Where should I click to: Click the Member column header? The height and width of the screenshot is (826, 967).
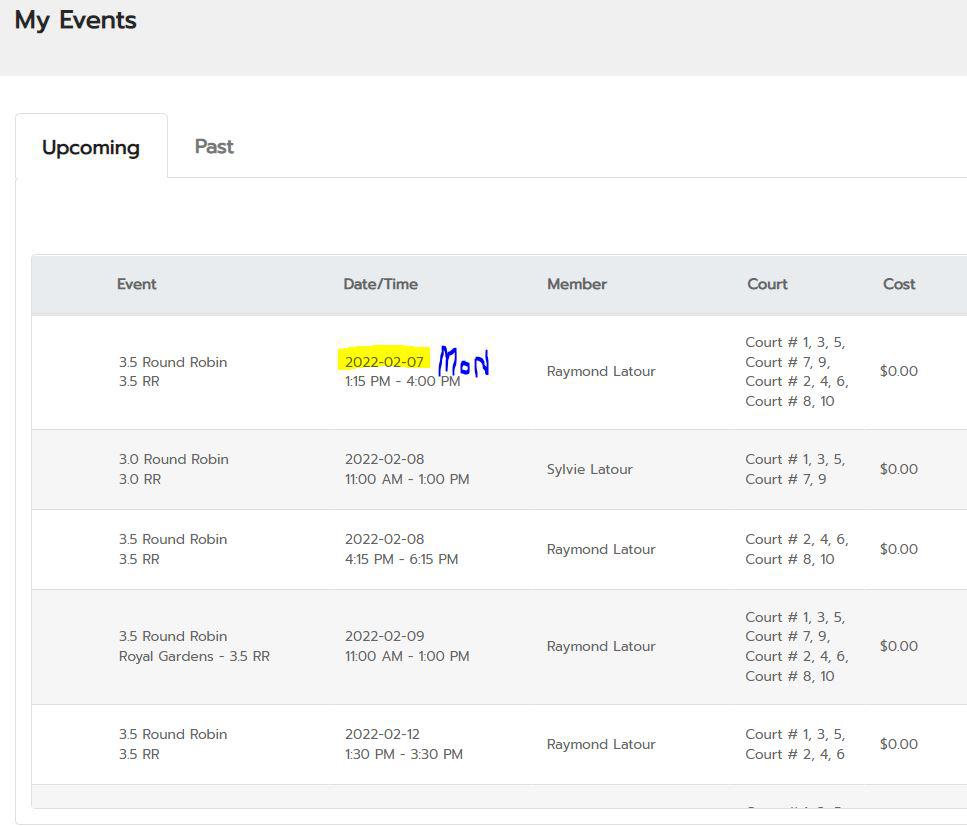tap(576, 284)
